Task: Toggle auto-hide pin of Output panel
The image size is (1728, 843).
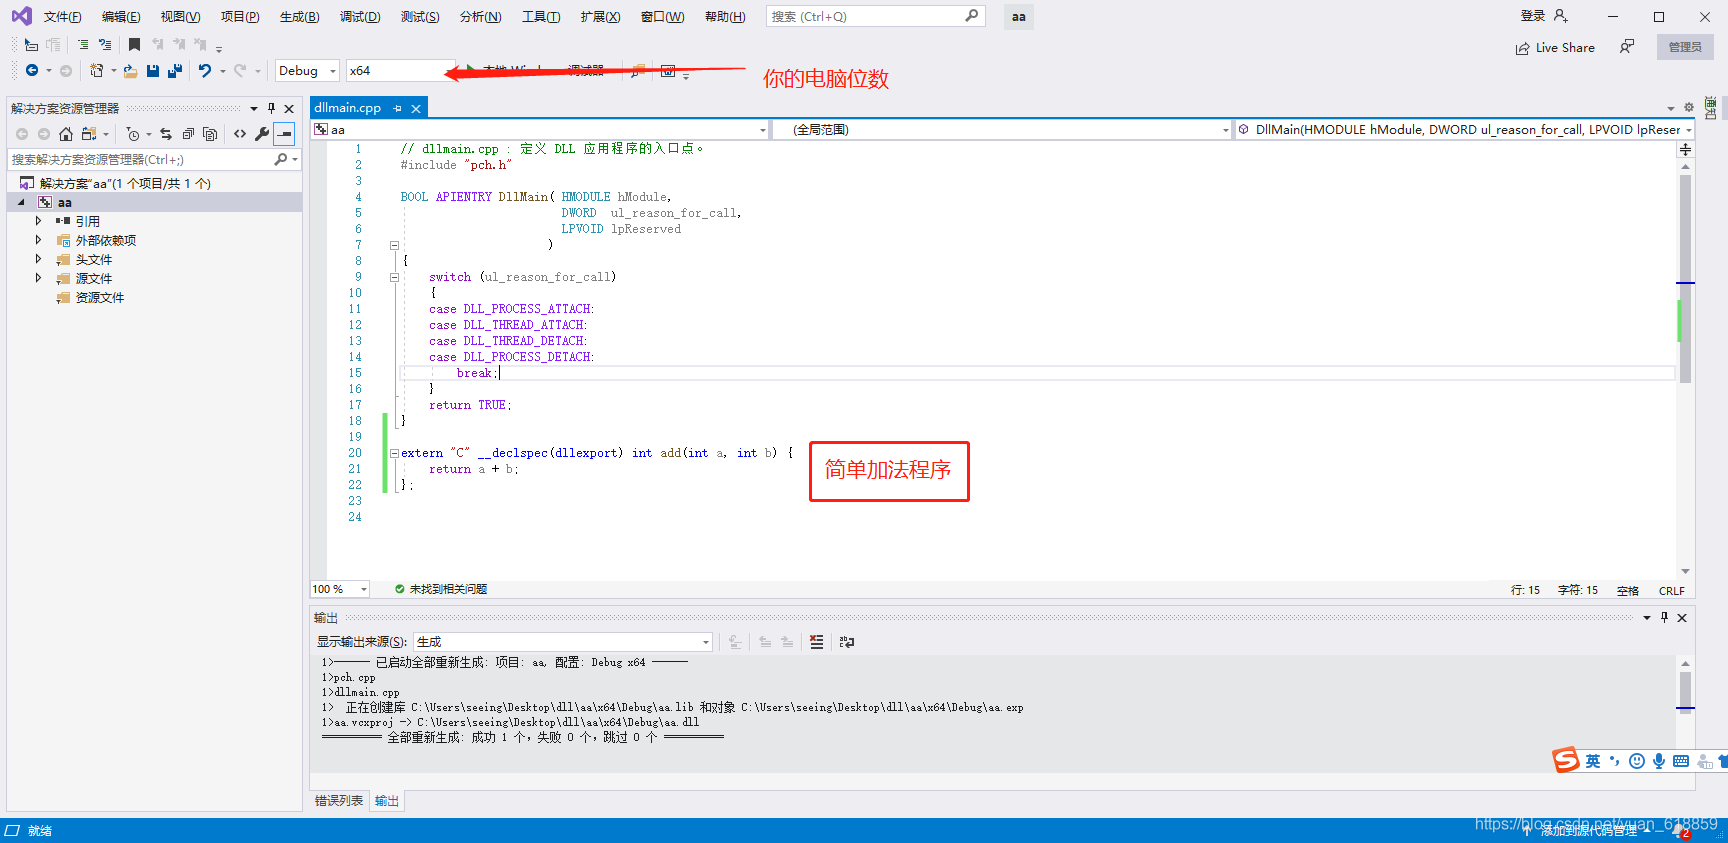Action: 1664,617
